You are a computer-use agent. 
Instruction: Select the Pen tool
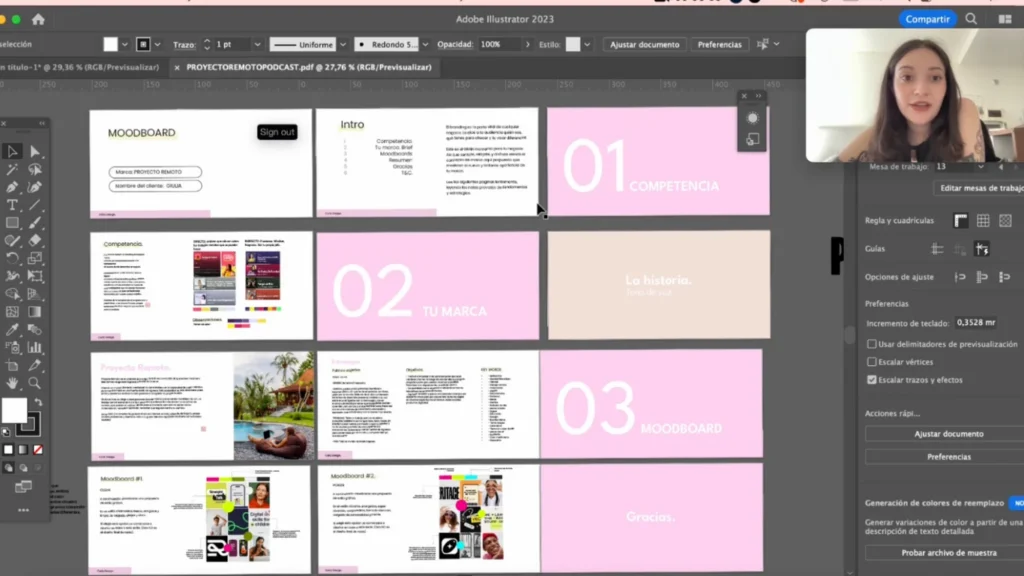click(x=12, y=187)
